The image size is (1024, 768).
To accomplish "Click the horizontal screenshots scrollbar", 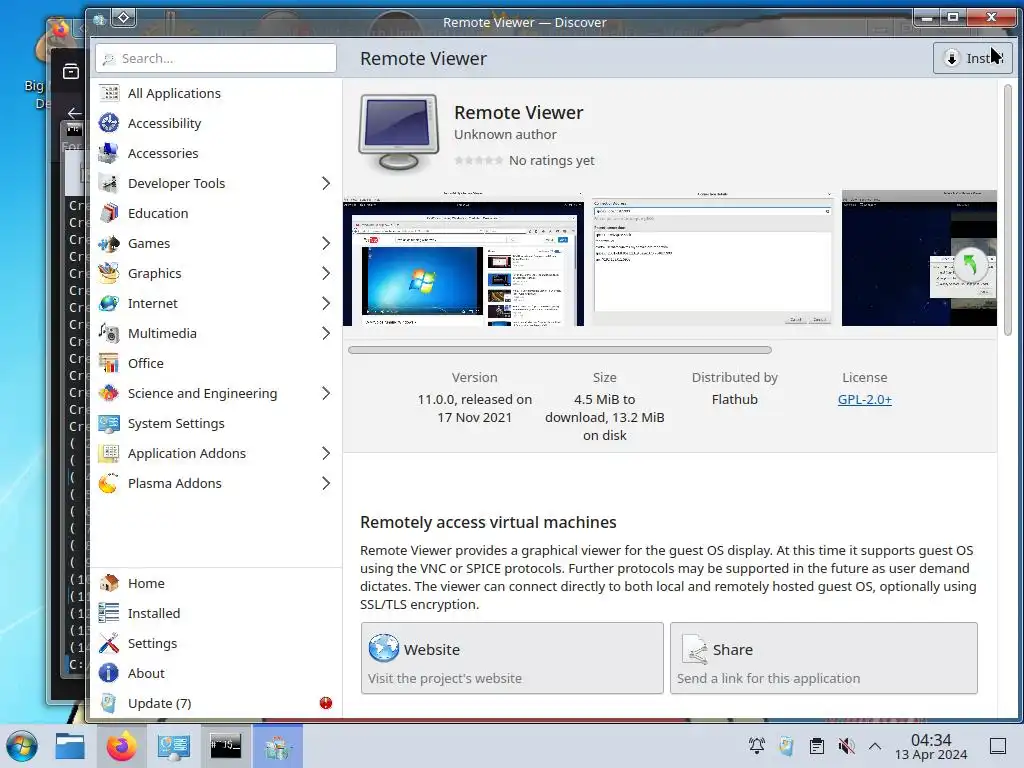I will (x=560, y=350).
